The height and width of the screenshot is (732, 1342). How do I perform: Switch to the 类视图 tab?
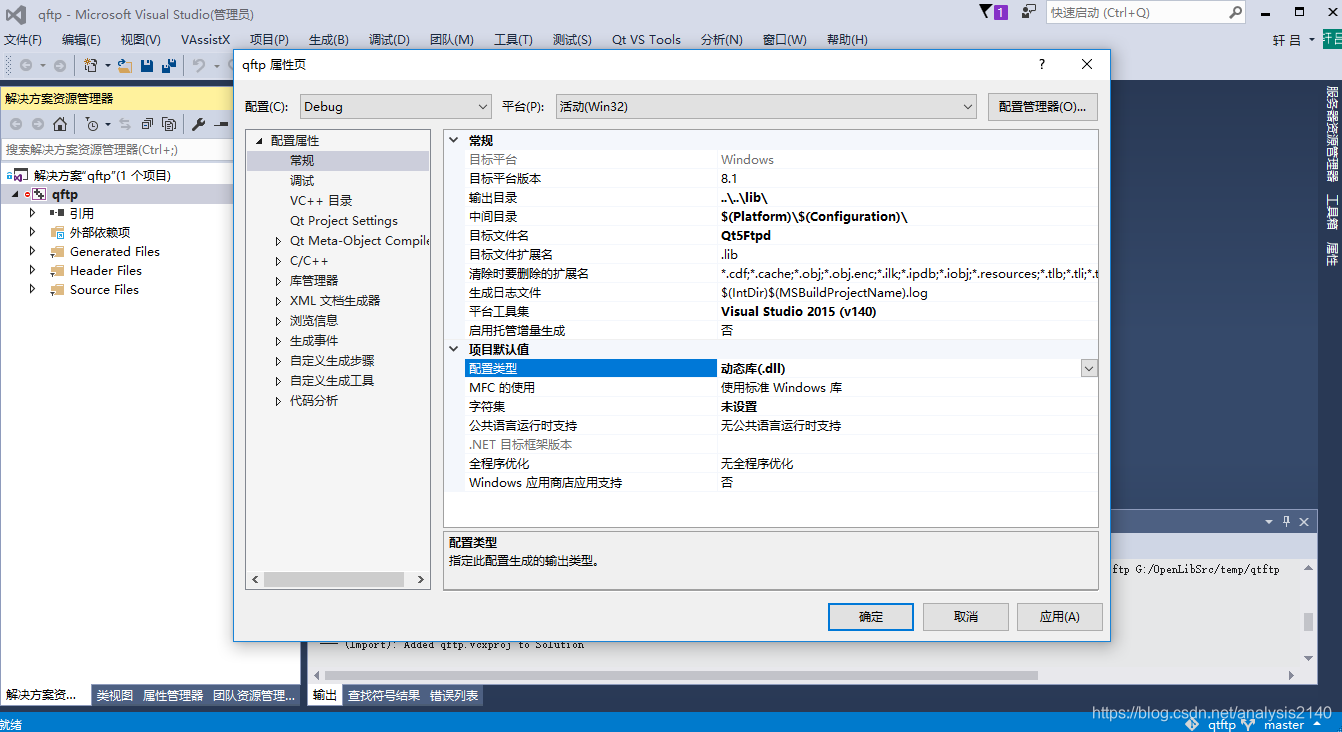[x=114, y=695]
